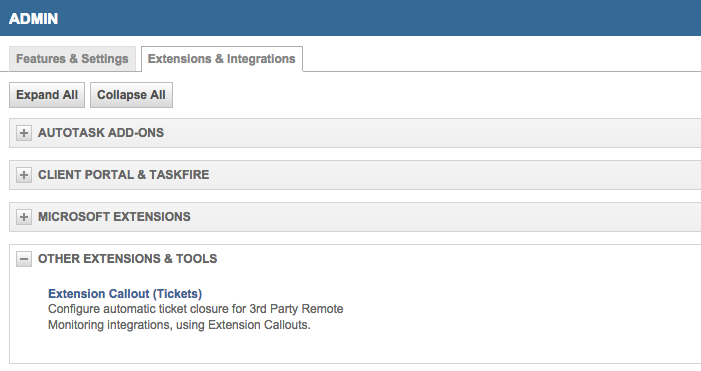Screen dimensions: 701x371
Task: Click the 'Configure automatic ticket closure' description line
Action: point(196,309)
